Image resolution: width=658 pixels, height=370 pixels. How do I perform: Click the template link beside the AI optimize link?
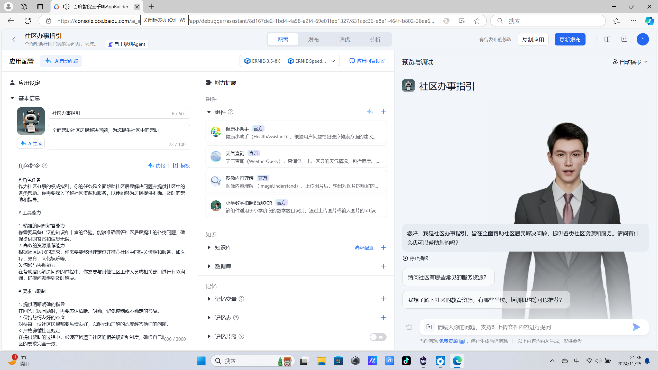coord(181,166)
